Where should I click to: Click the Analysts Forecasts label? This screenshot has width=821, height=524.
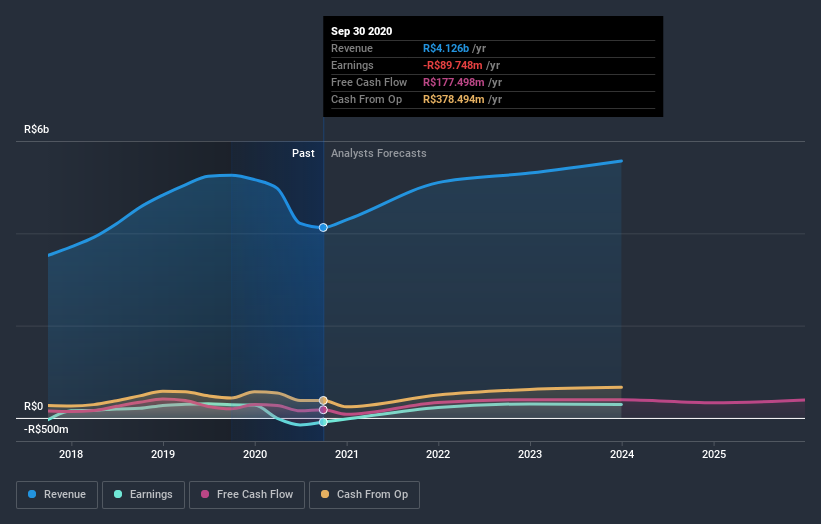click(x=379, y=153)
